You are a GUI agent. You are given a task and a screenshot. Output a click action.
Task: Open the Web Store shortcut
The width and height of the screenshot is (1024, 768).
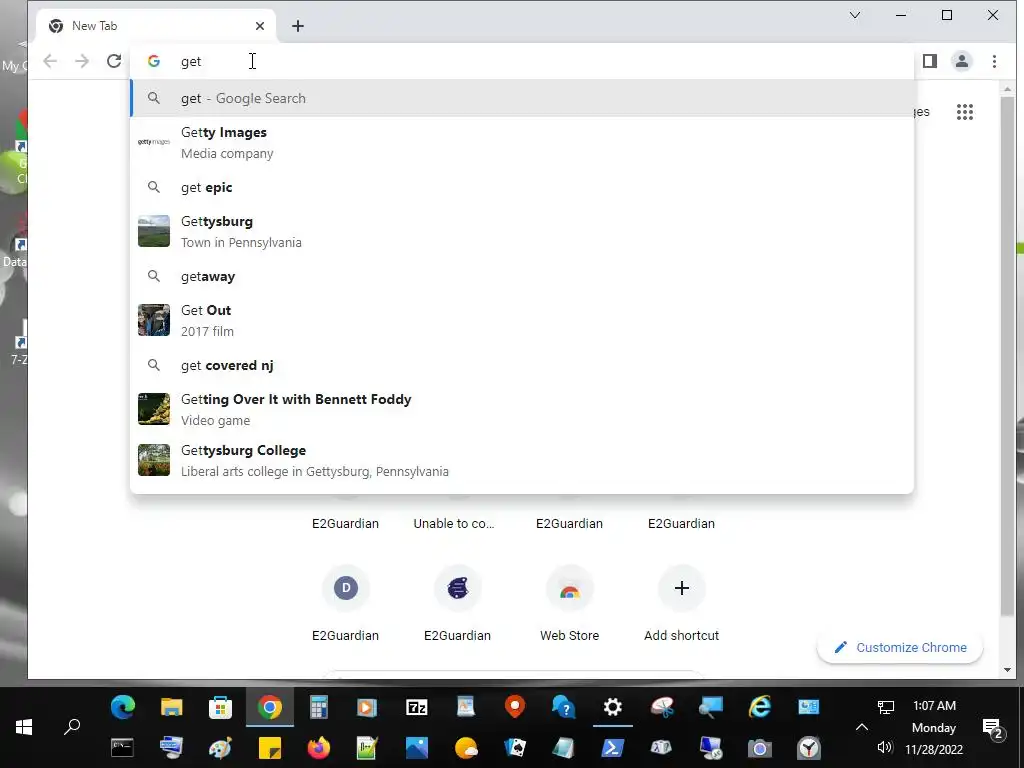569,603
